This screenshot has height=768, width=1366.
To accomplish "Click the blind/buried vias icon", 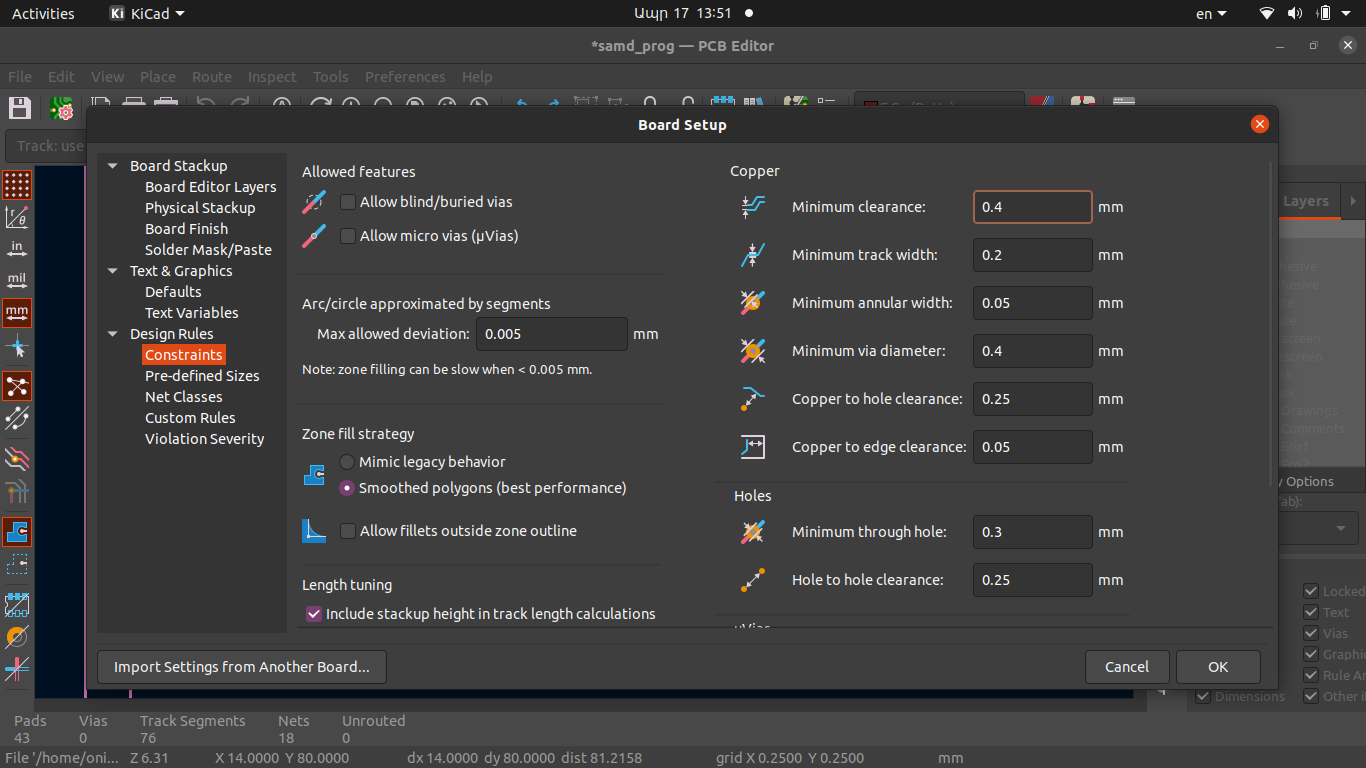I will (315, 202).
